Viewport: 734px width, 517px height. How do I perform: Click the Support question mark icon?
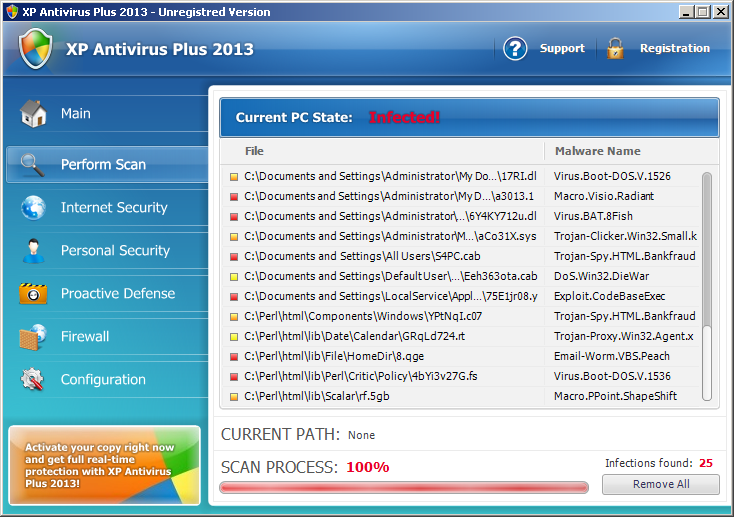tap(515, 48)
